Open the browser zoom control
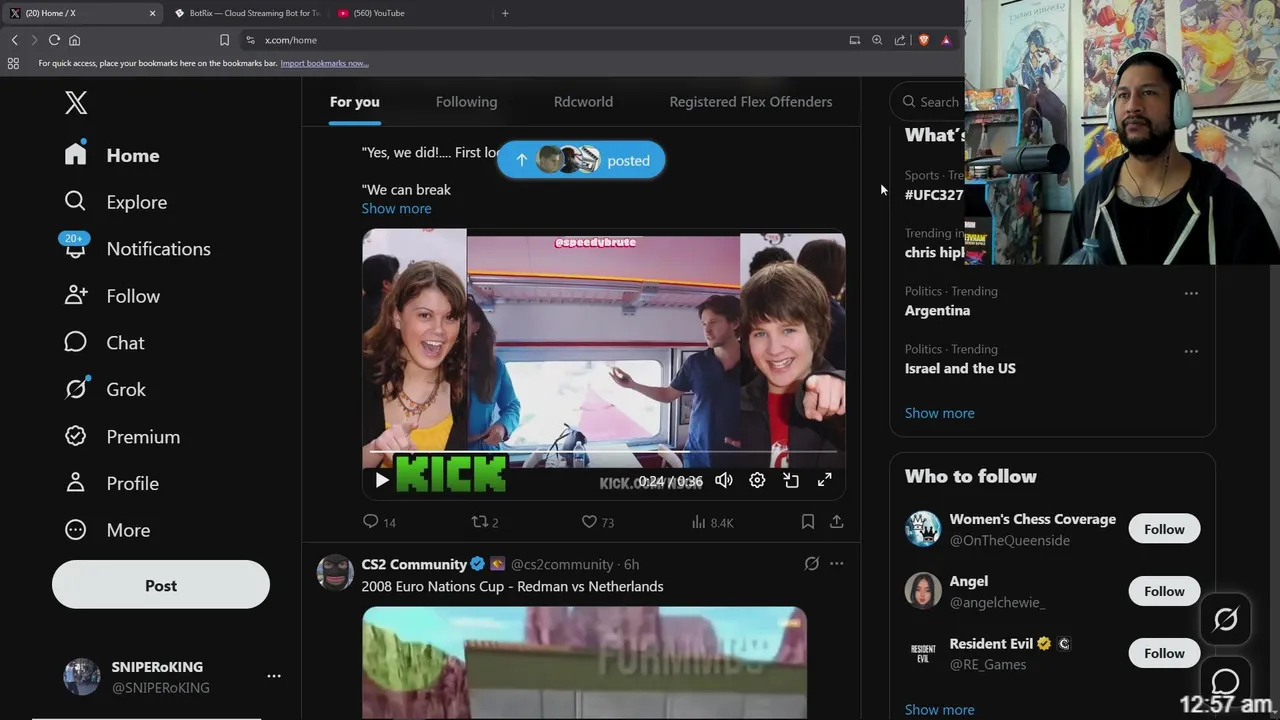 click(x=877, y=40)
